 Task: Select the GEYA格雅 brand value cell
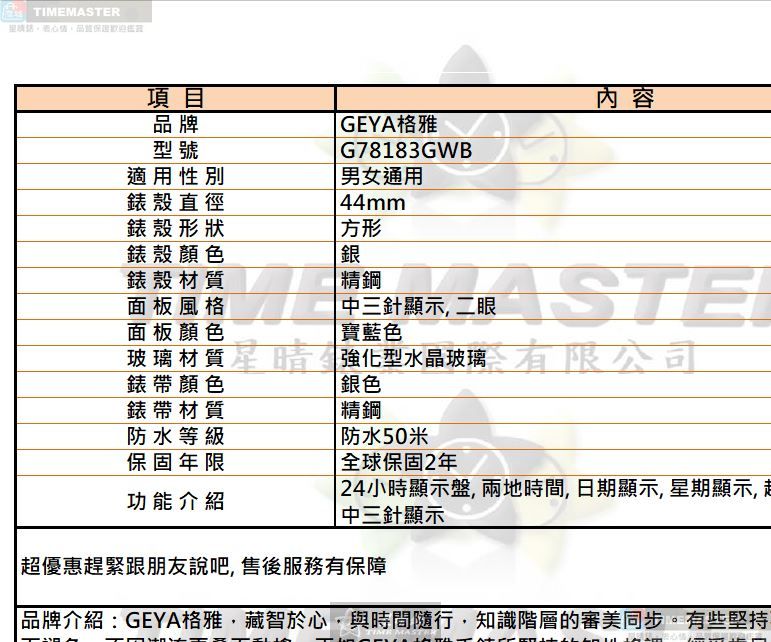tap(388, 124)
